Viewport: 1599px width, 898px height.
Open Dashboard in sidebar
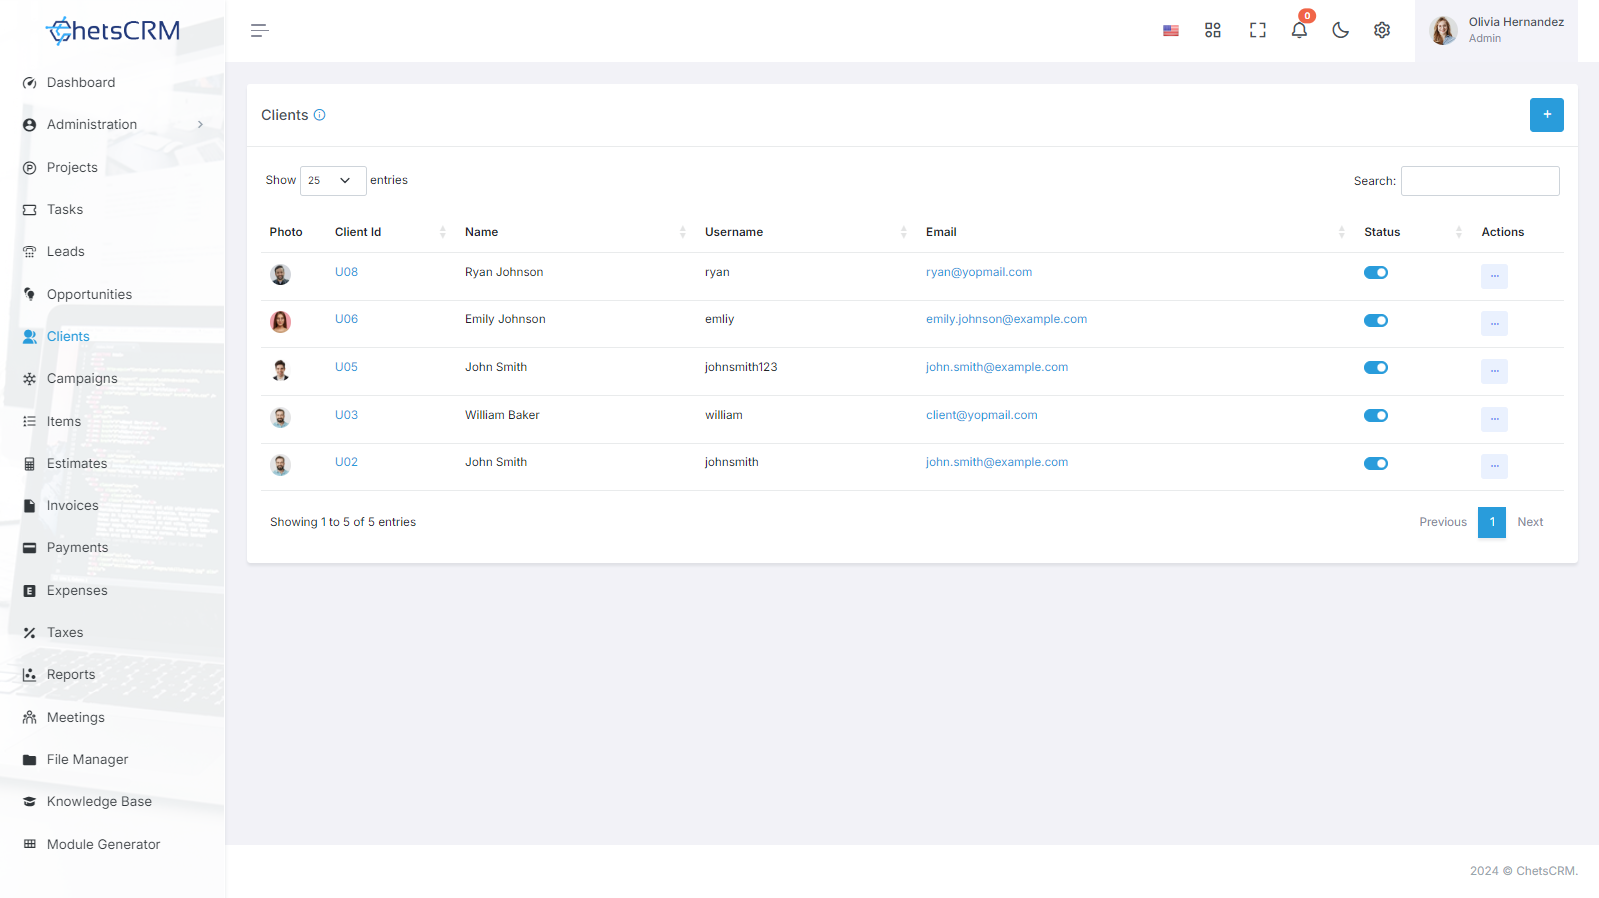(81, 83)
